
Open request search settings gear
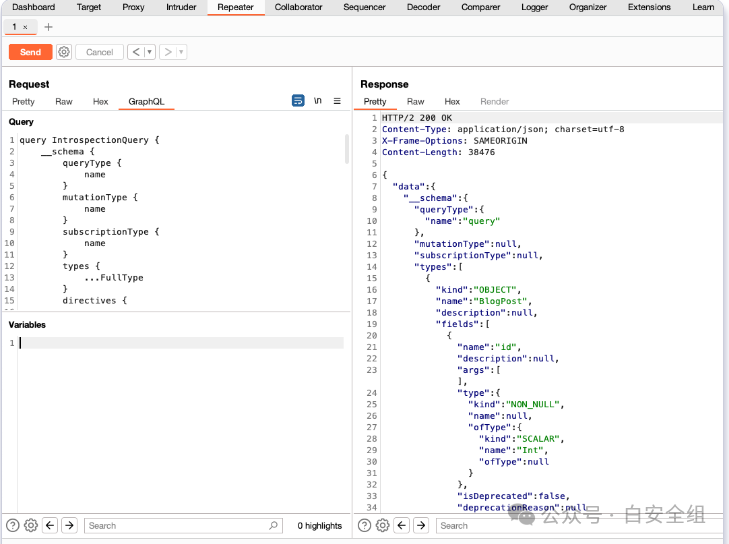[31, 525]
